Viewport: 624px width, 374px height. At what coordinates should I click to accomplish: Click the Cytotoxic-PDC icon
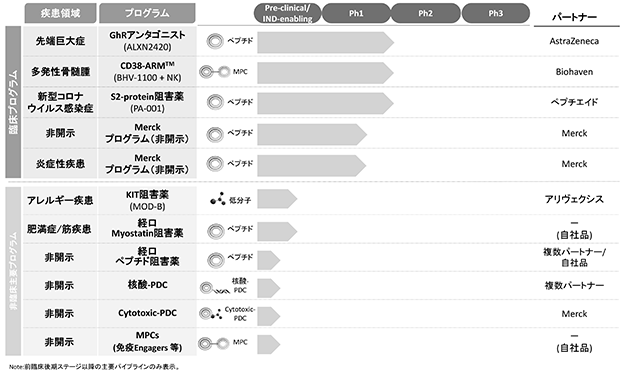[x=211, y=314]
